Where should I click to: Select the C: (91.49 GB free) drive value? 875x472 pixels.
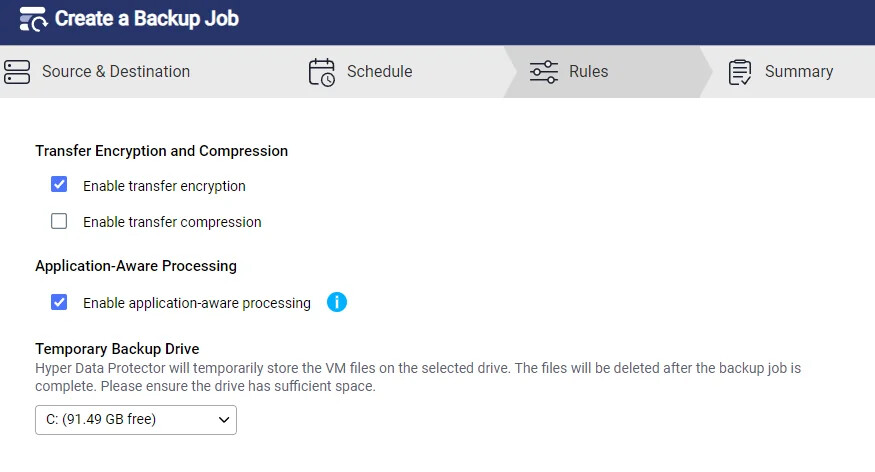tap(101, 419)
